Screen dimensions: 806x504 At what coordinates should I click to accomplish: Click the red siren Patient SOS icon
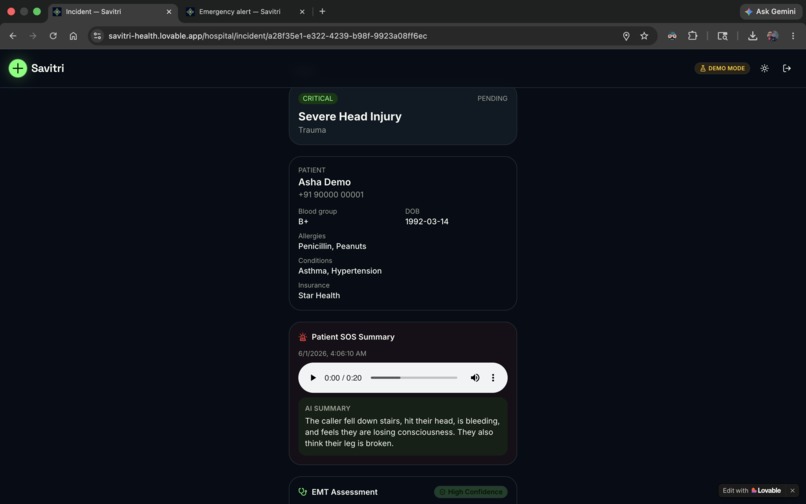point(303,337)
